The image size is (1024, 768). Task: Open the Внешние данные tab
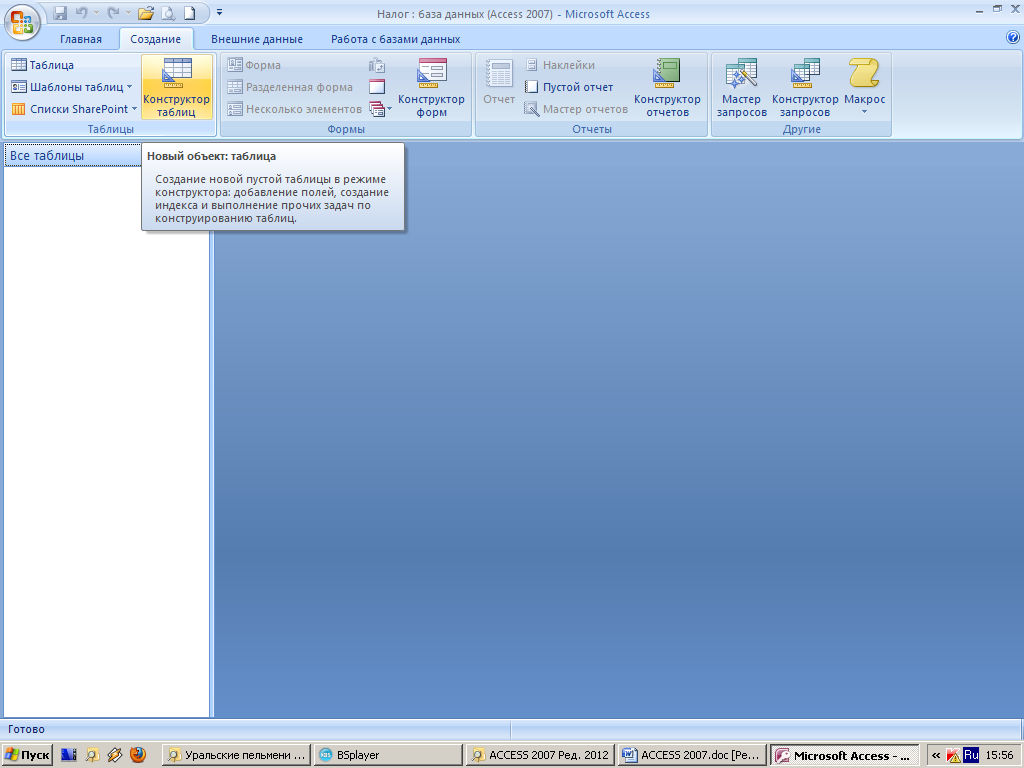[257, 39]
